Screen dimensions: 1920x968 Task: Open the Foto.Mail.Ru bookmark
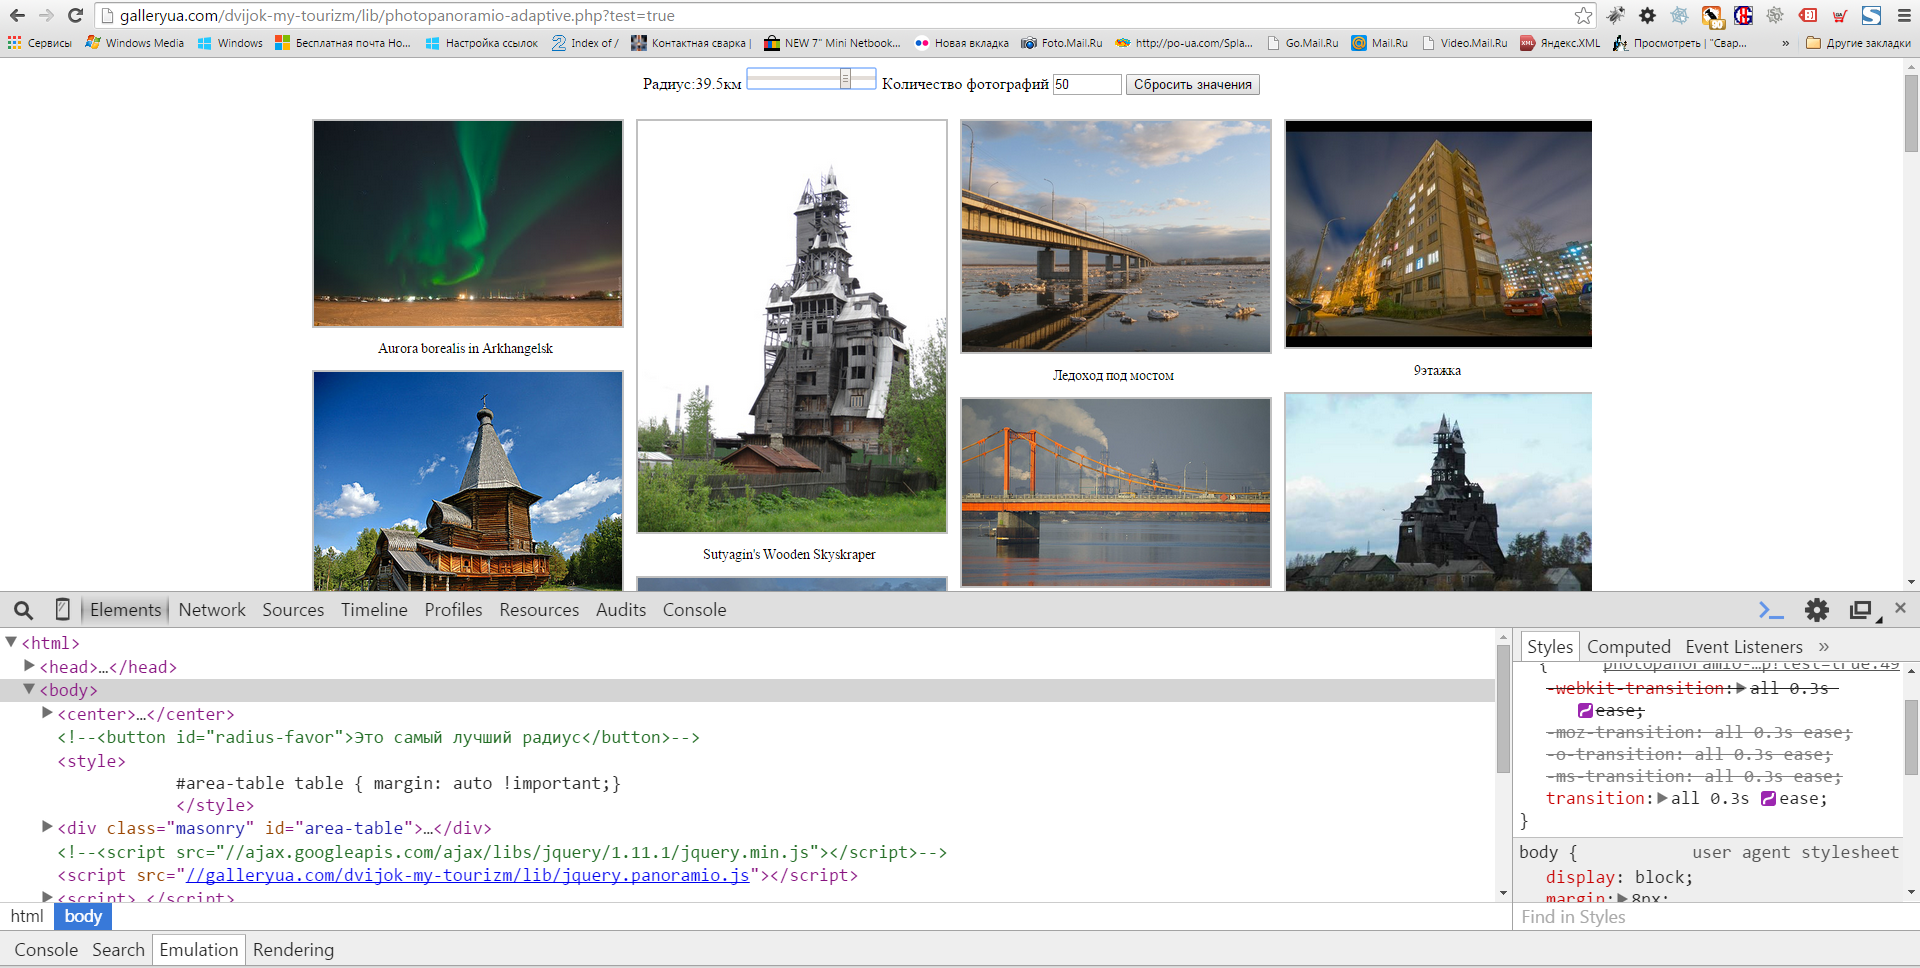coord(1061,43)
